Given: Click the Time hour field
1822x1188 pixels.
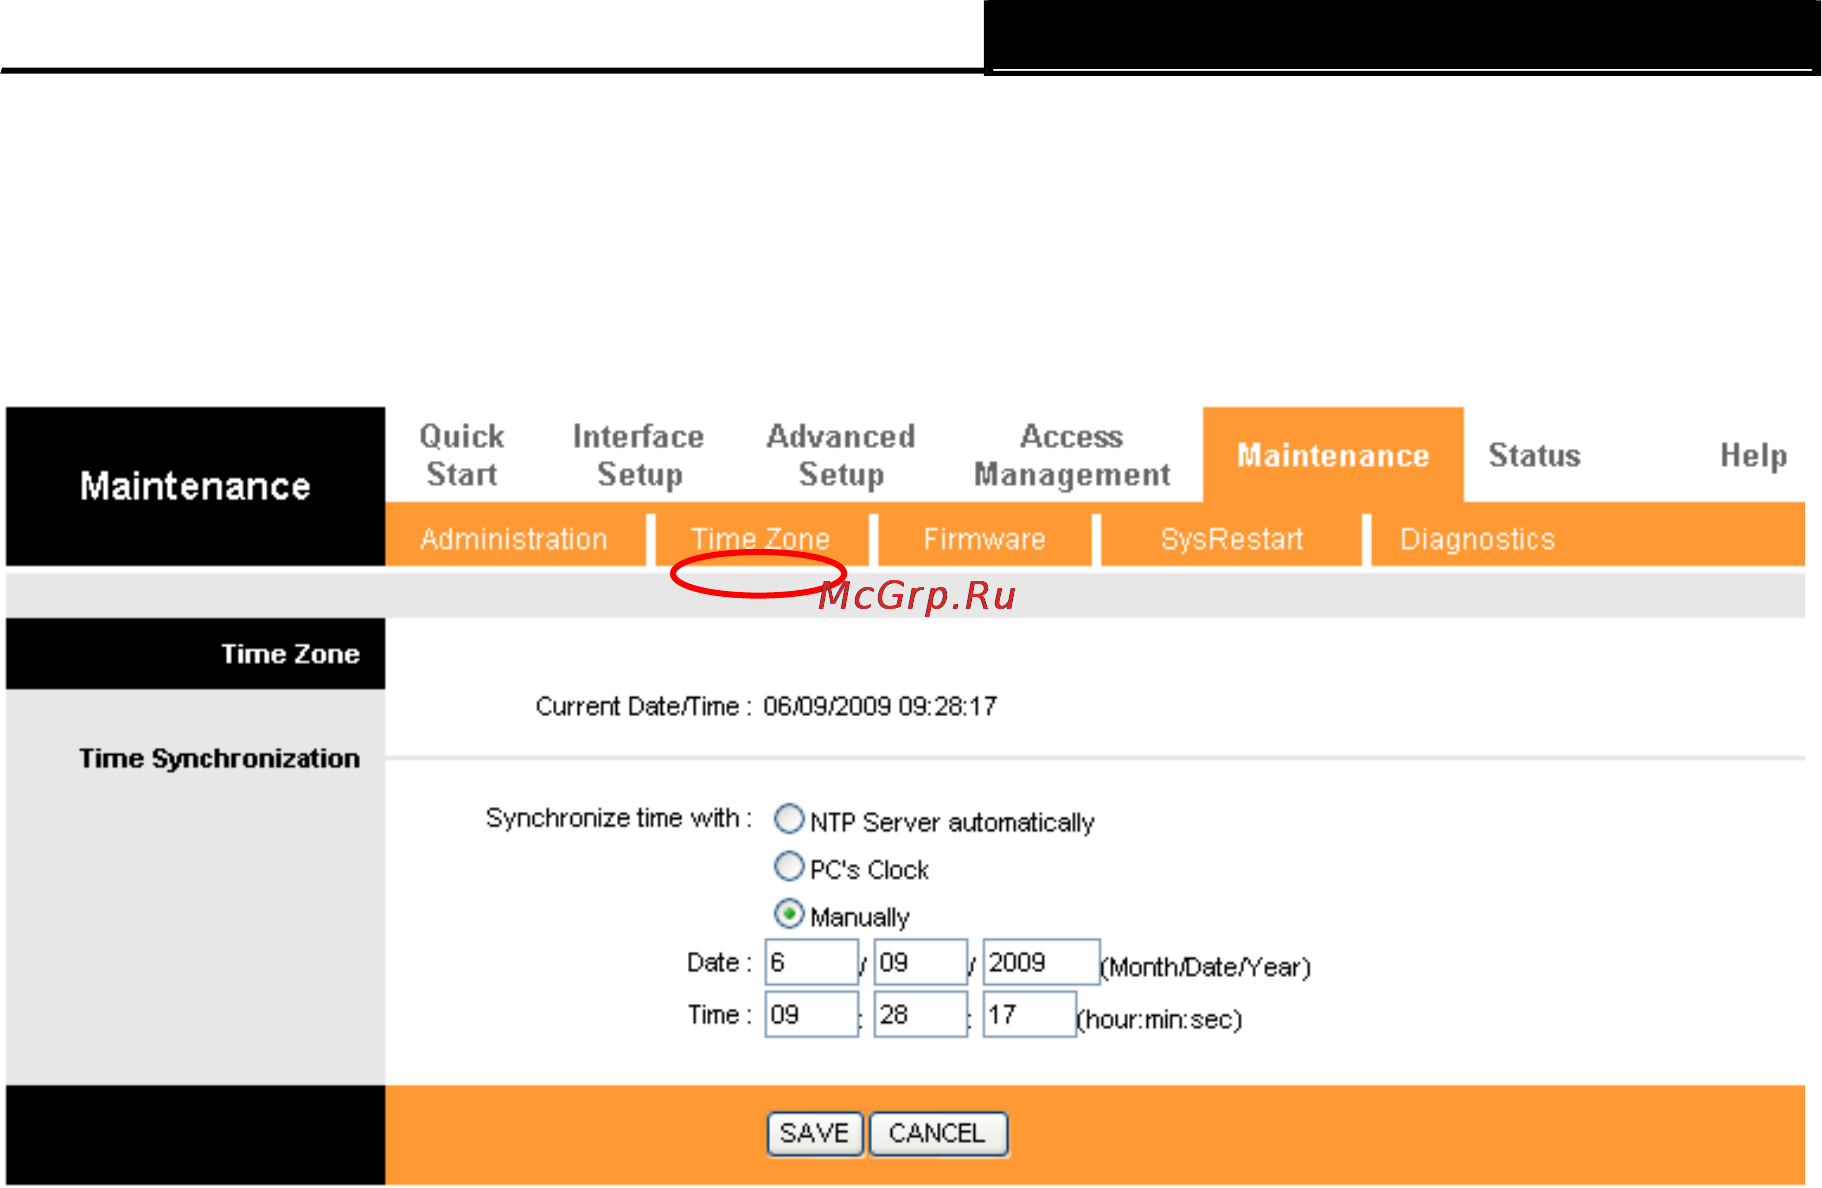Looking at the screenshot, I should click(x=811, y=1014).
